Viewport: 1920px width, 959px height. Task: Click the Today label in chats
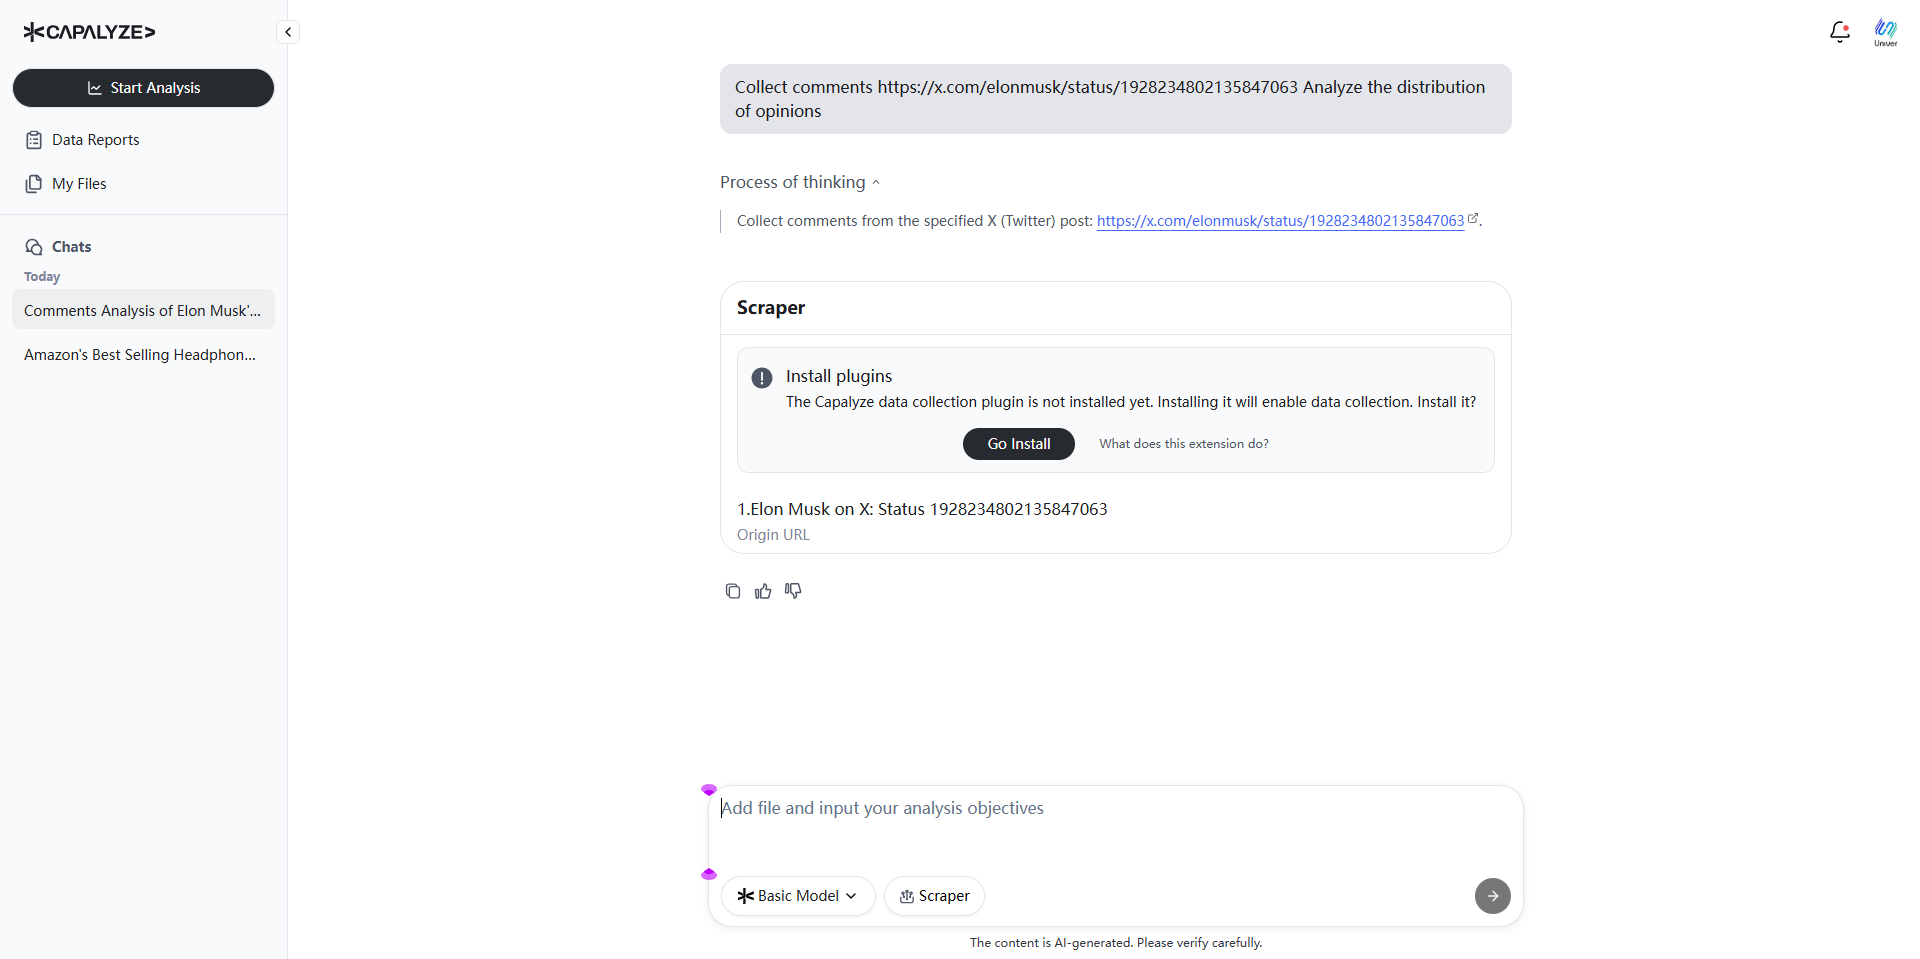click(42, 277)
